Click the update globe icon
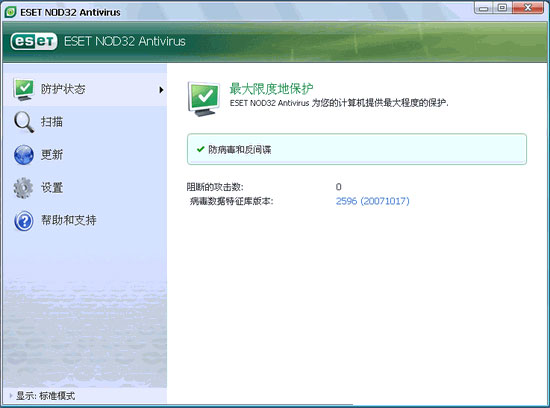The width and height of the screenshot is (550, 408). [24, 155]
